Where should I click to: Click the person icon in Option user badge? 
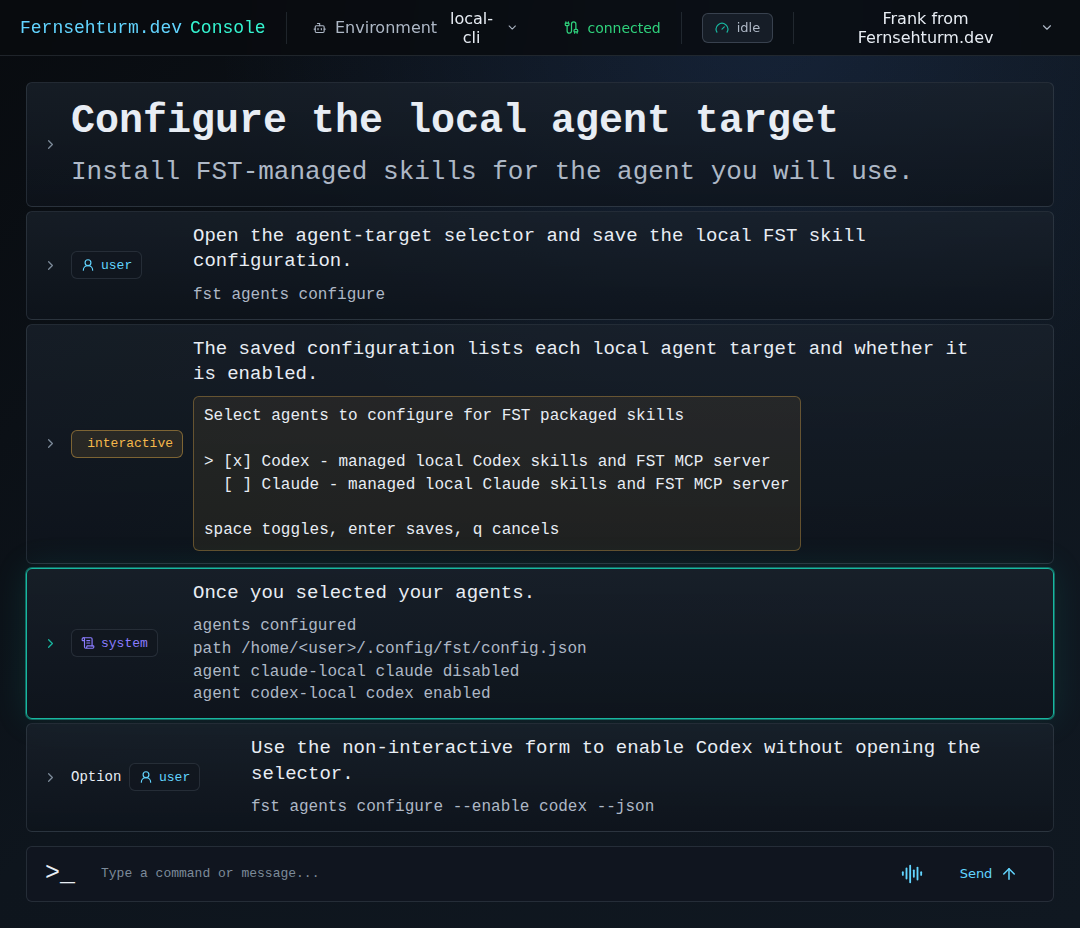(146, 777)
